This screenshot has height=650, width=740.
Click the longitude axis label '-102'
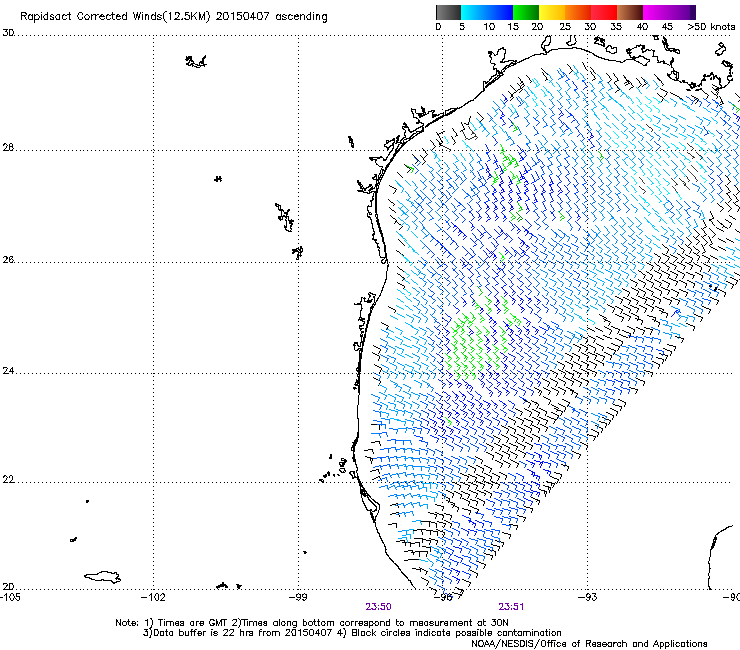click(153, 597)
